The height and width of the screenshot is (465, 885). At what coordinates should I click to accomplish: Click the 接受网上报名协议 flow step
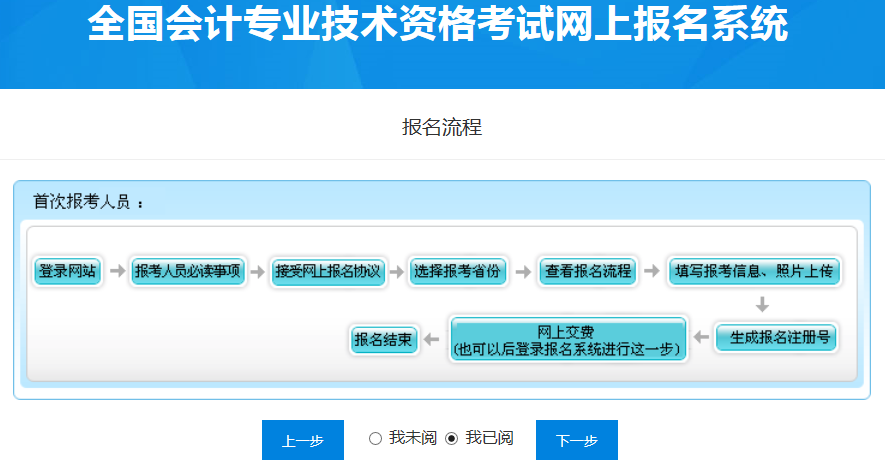[x=328, y=271]
